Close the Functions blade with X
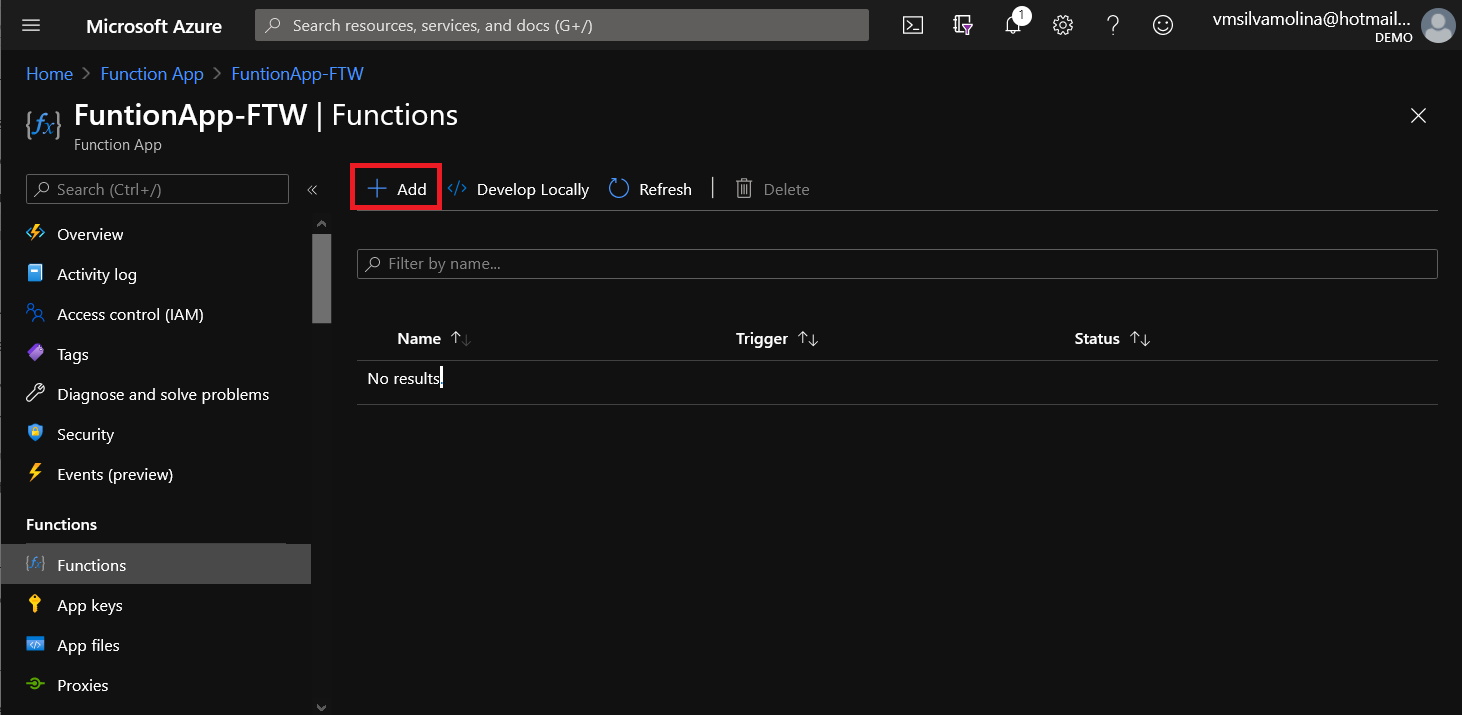Image resolution: width=1462 pixels, height=715 pixels. coord(1418,116)
